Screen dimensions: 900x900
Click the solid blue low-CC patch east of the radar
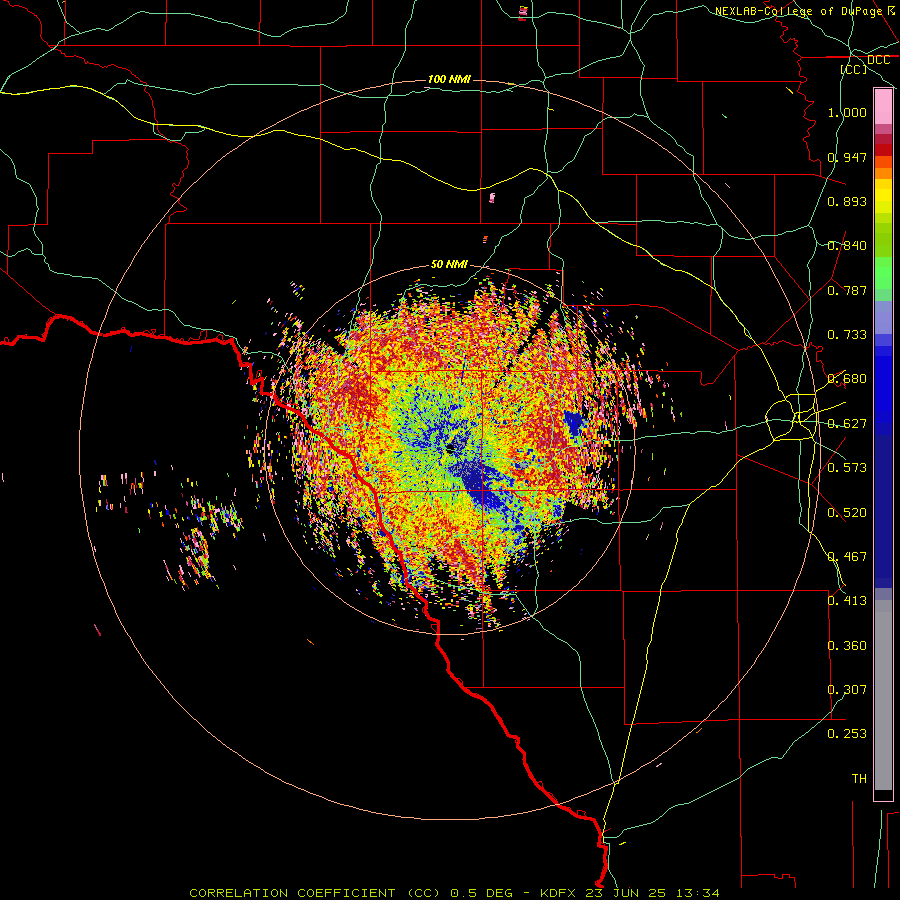point(573,425)
